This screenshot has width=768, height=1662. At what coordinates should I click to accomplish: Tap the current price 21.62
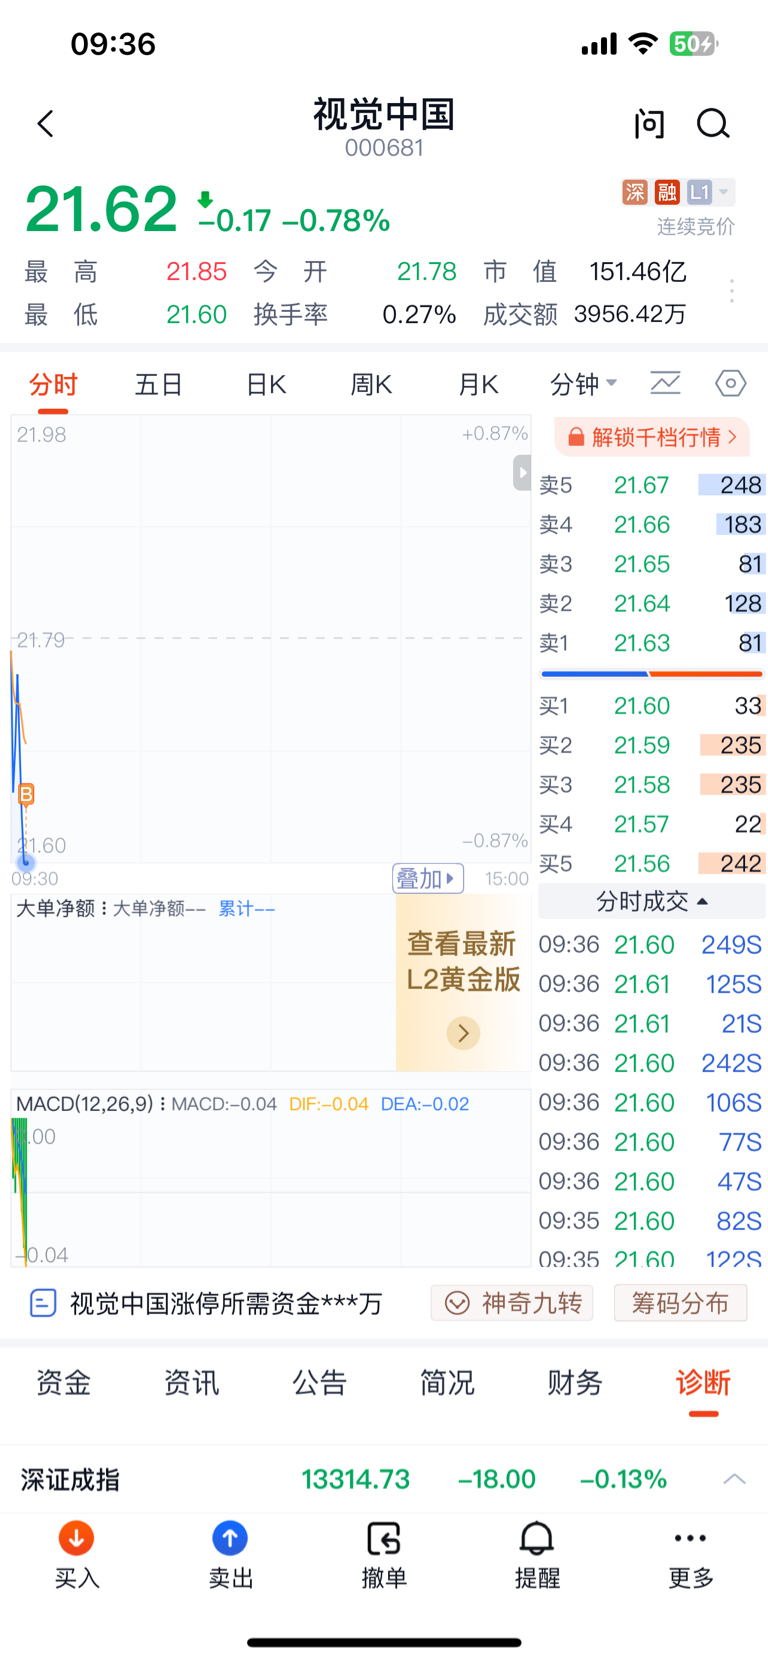[x=101, y=210]
